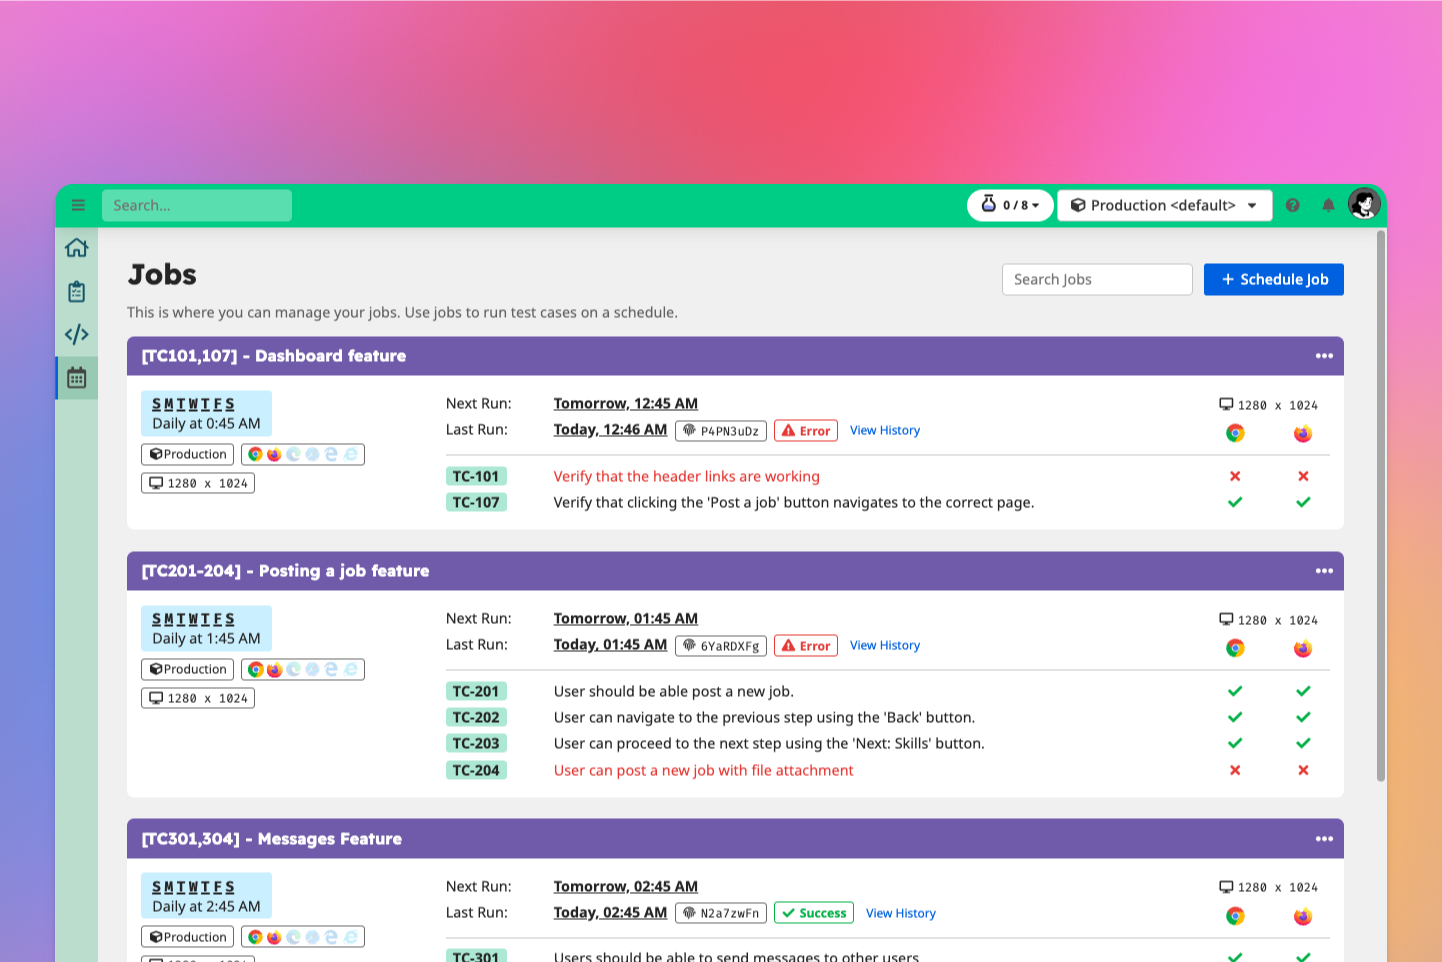Click Daily at 0:45 AM schedule box
The image size is (1442, 962).
click(x=206, y=414)
